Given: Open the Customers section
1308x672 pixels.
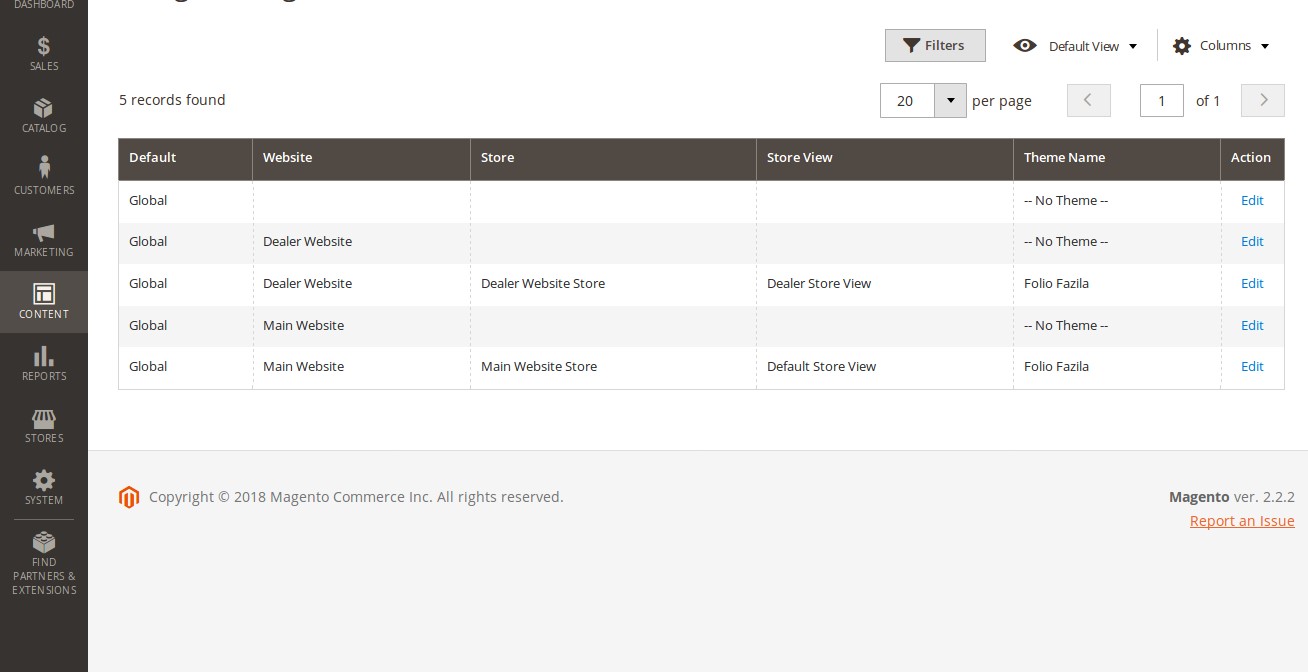Looking at the screenshot, I should (43, 175).
